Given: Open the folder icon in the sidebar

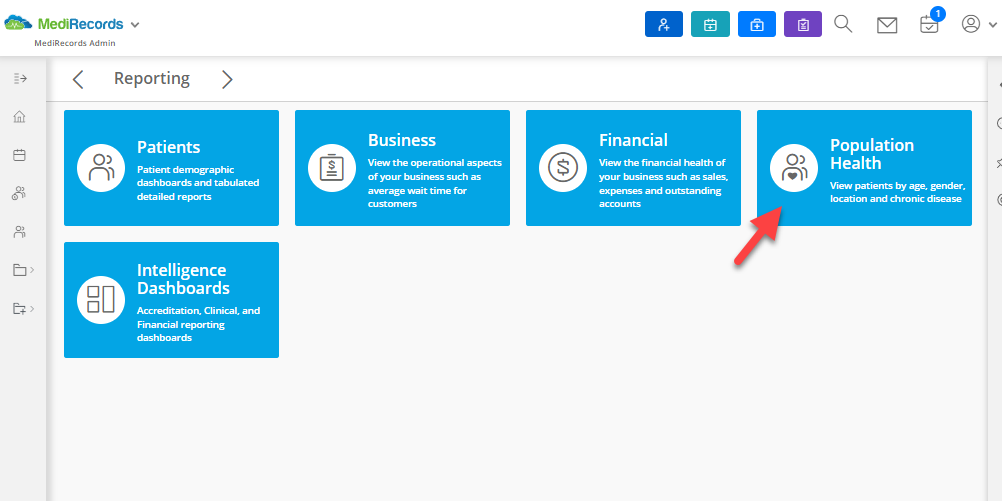Looking at the screenshot, I should (x=20, y=270).
